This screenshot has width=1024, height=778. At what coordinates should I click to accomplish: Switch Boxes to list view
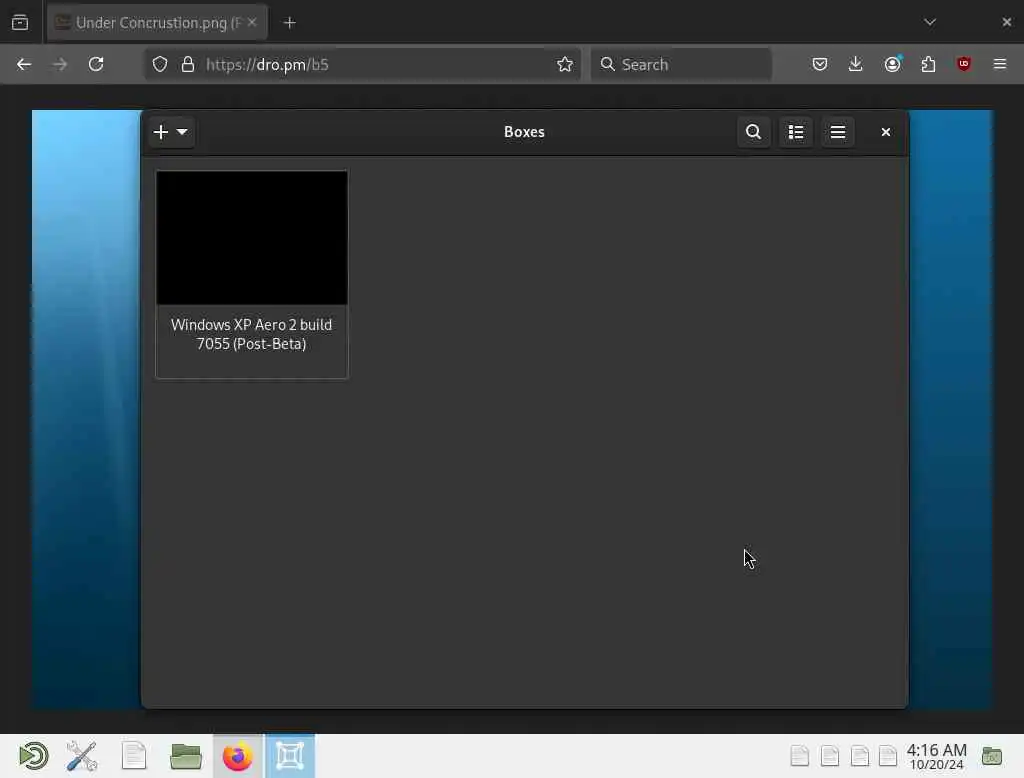(795, 132)
